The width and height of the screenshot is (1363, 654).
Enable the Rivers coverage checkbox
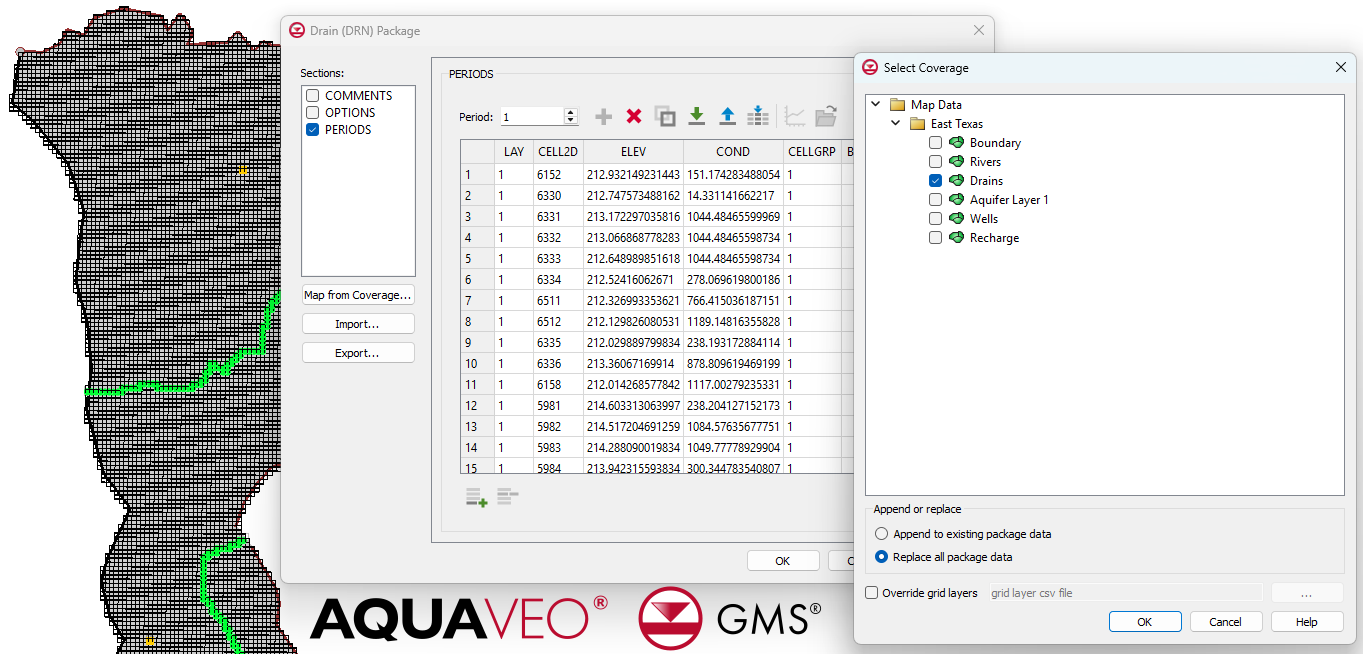click(x=935, y=162)
